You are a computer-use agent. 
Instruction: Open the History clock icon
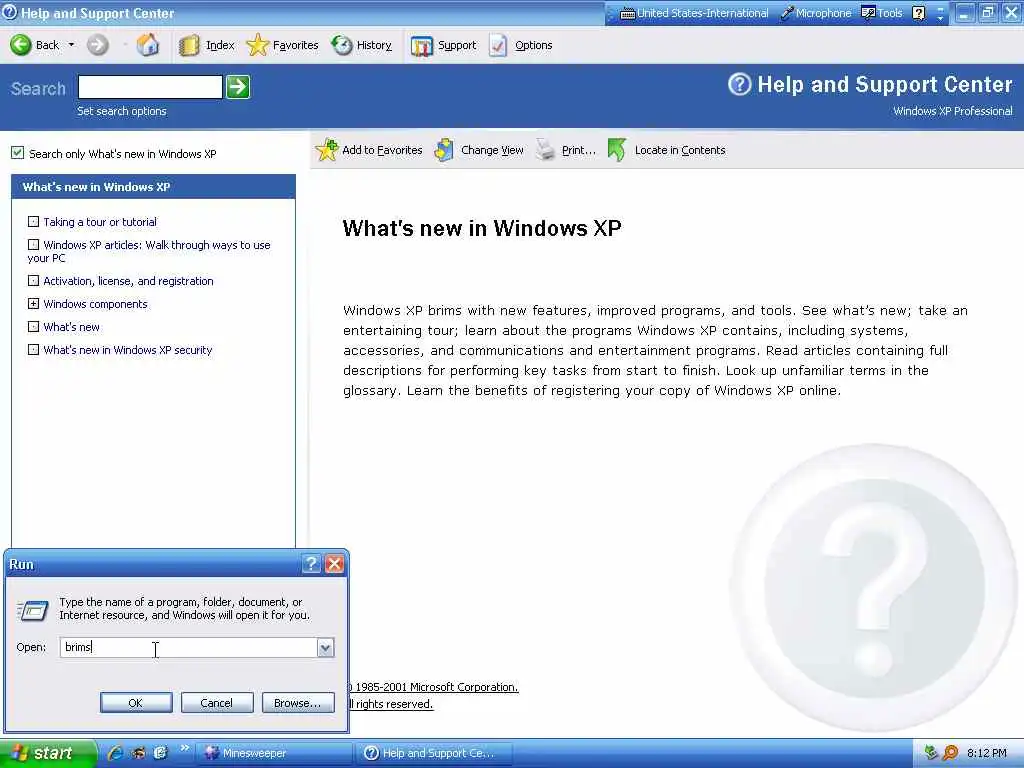click(342, 45)
